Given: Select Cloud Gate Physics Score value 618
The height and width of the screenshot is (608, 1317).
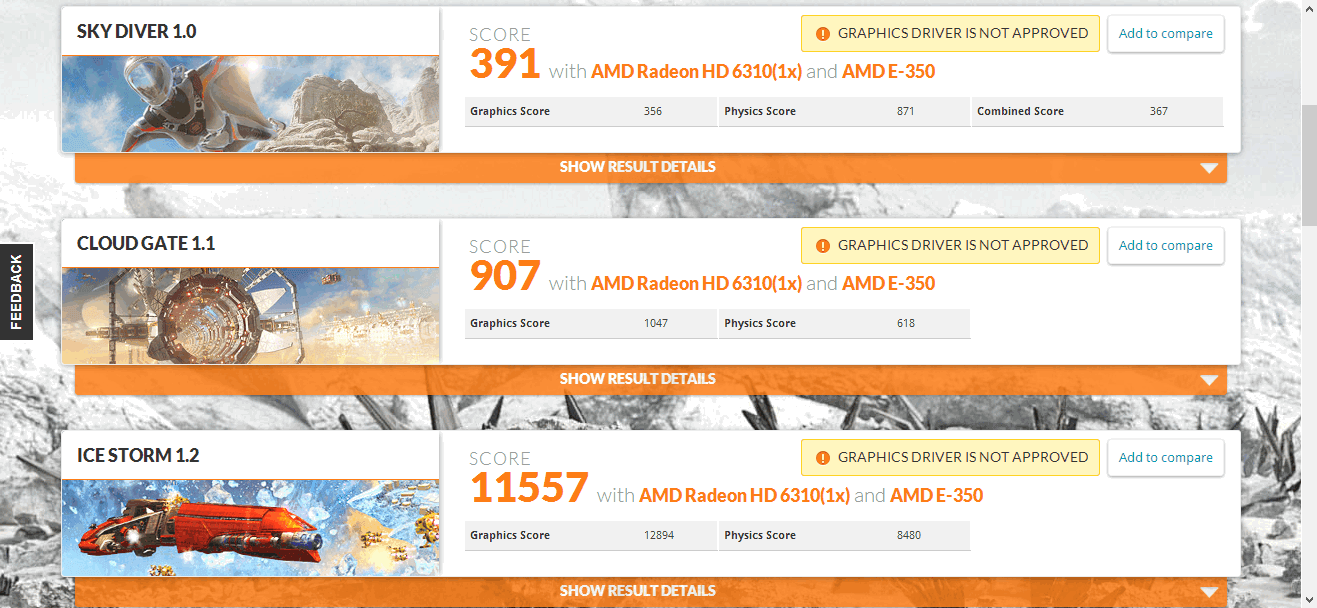Looking at the screenshot, I should point(906,324).
